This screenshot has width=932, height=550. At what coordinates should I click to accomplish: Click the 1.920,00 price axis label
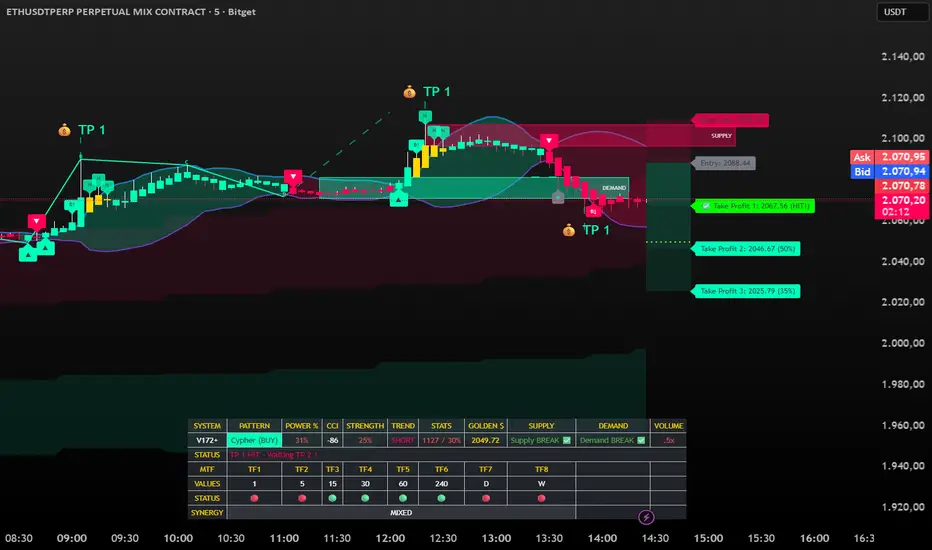point(903,507)
